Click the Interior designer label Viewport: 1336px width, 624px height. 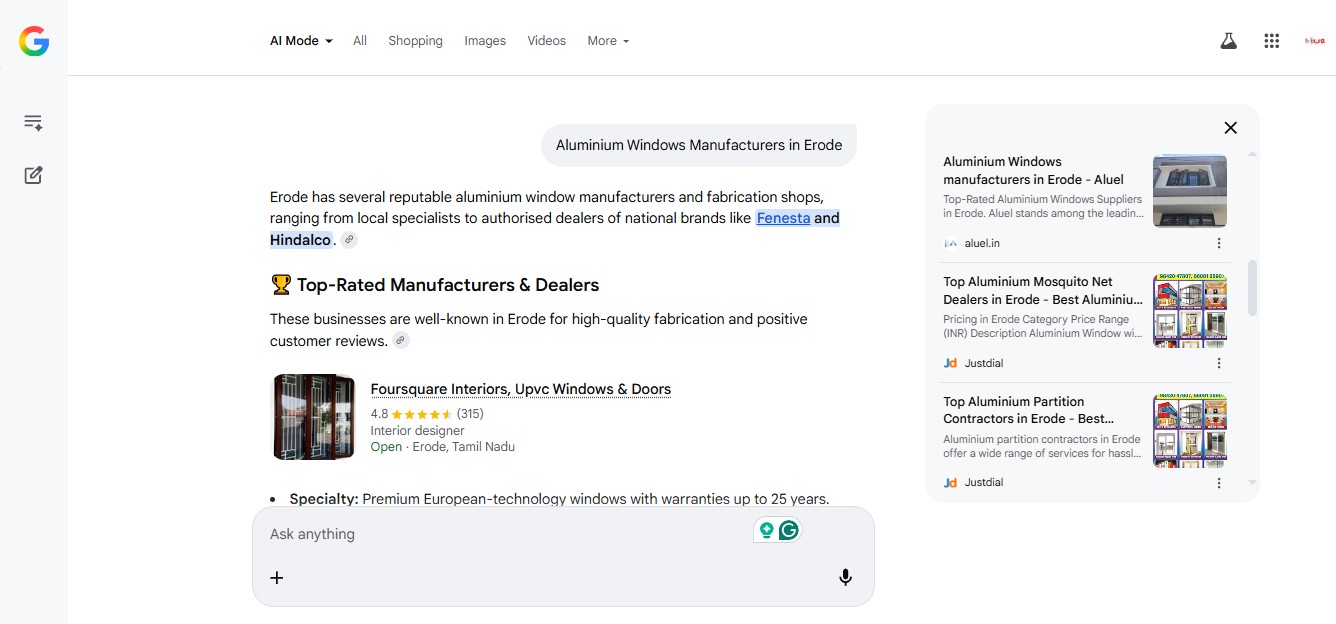coord(417,430)
